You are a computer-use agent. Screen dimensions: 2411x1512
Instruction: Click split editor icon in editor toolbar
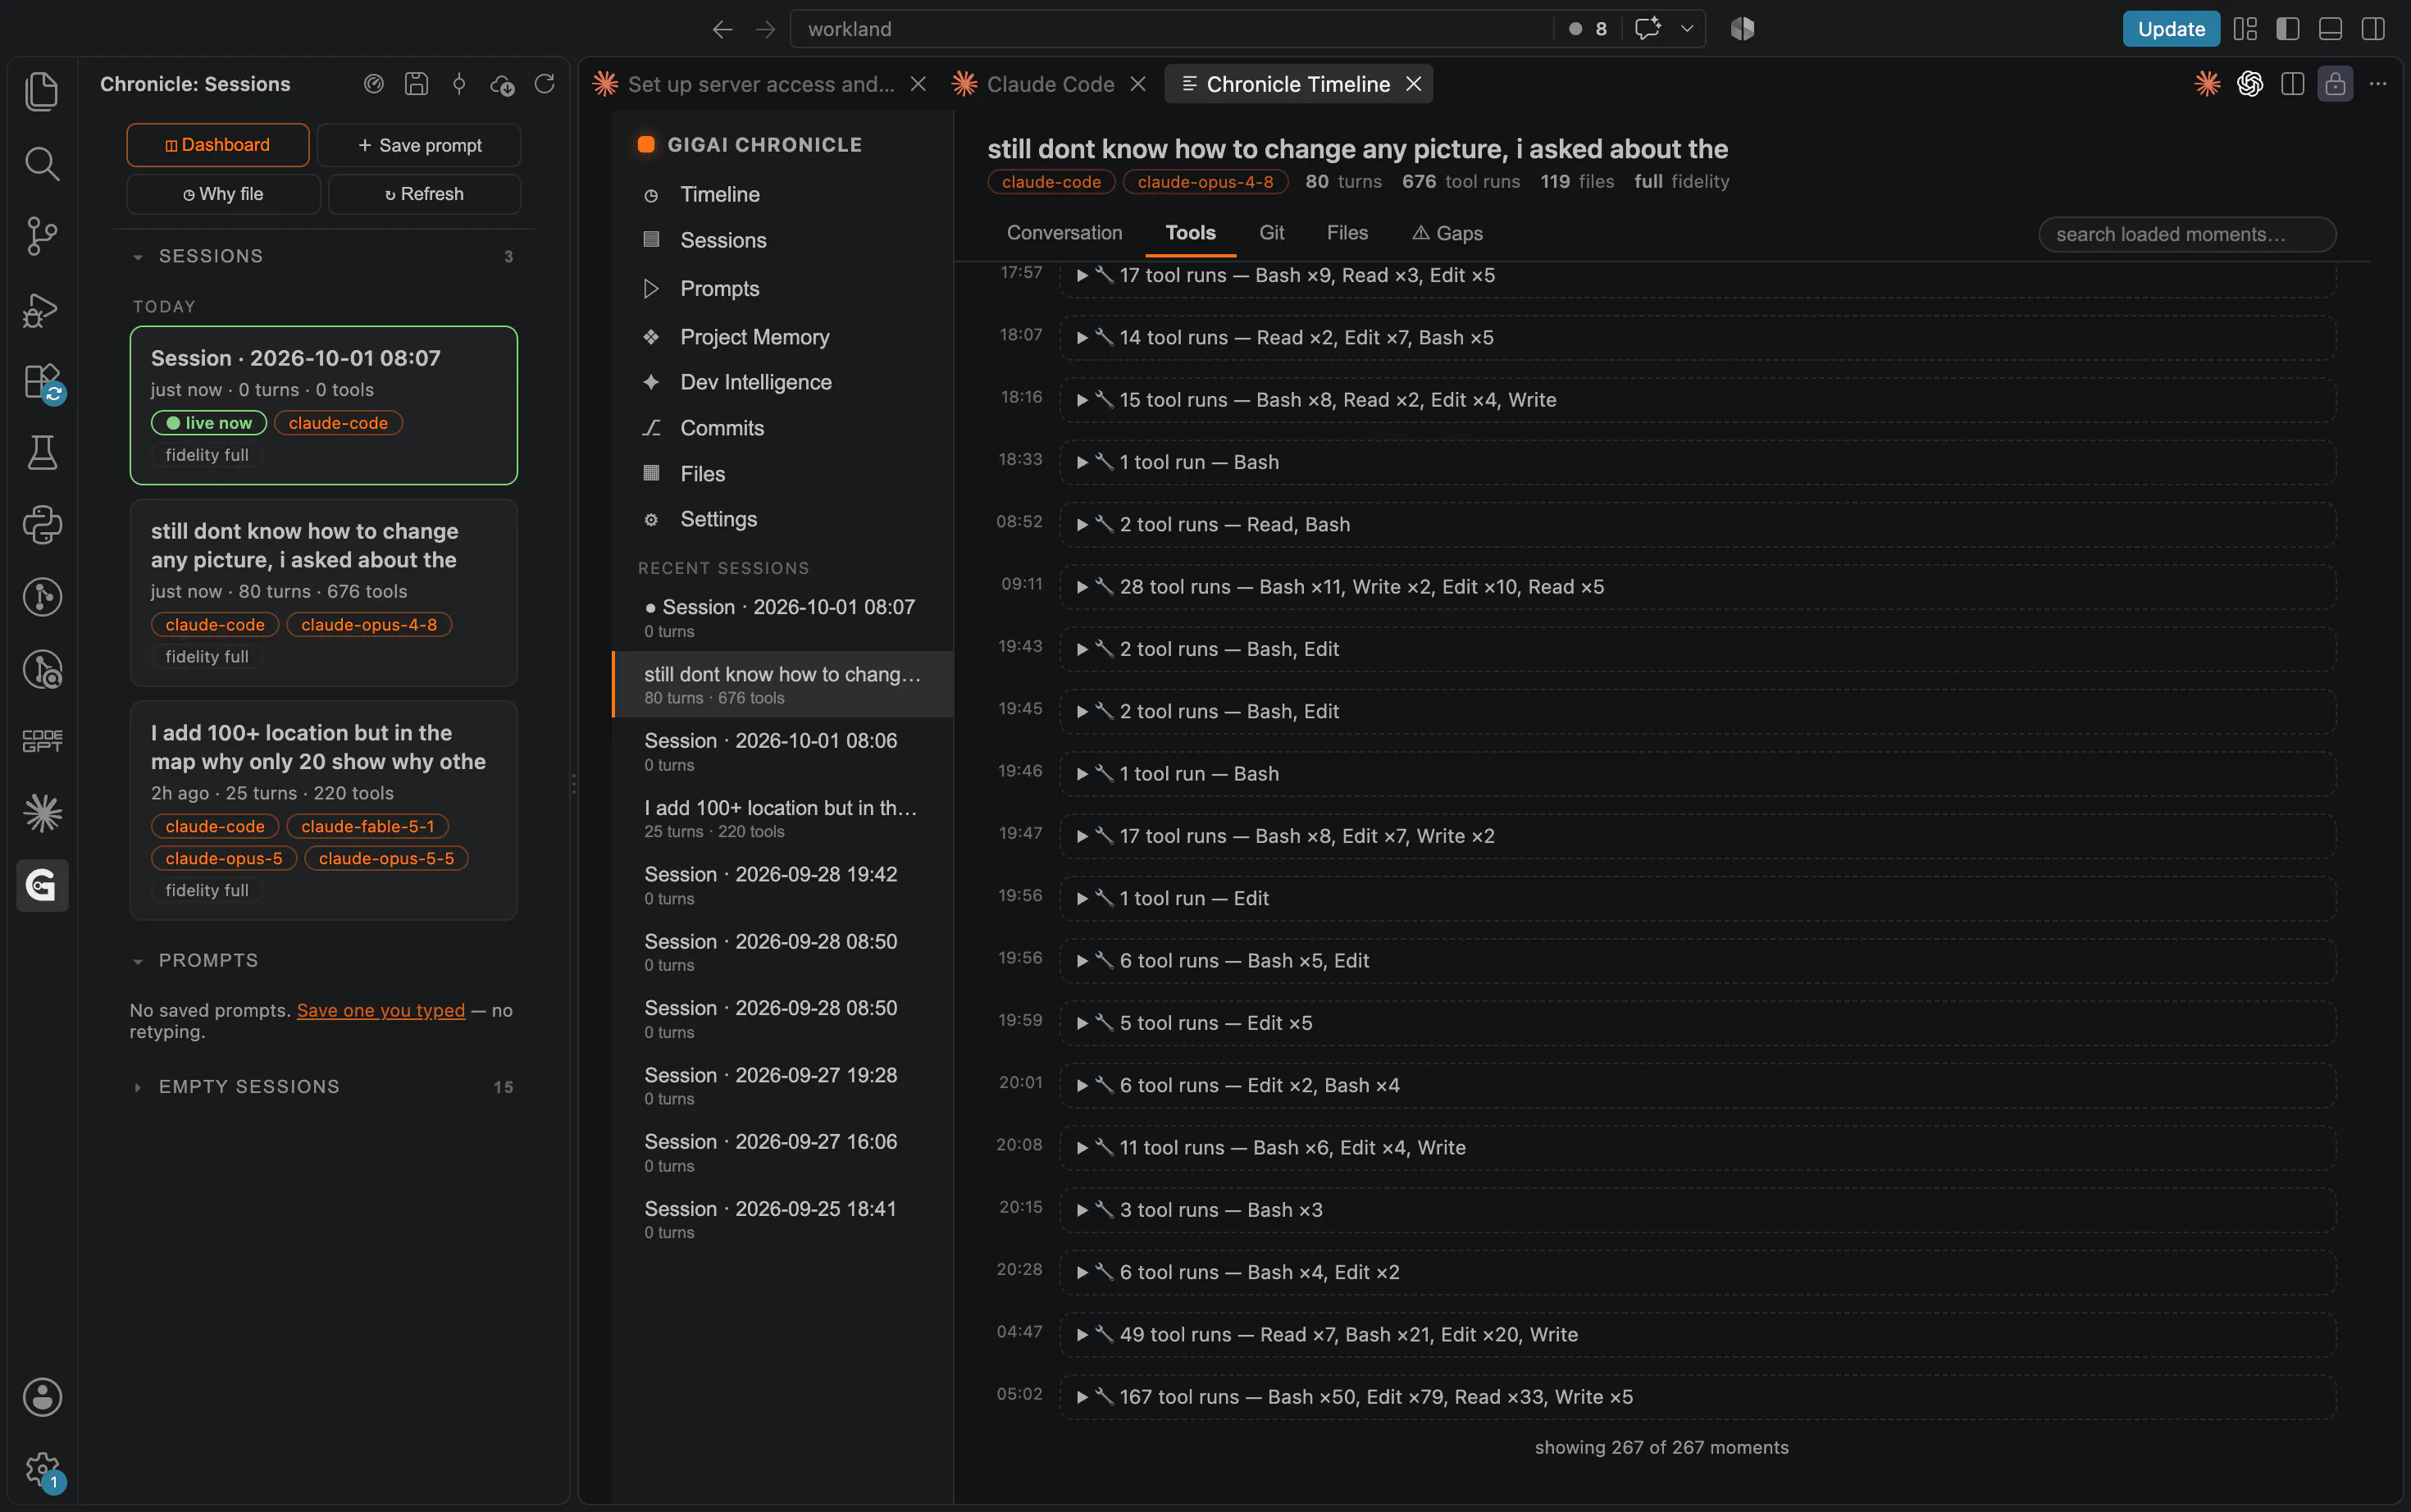2293,84
